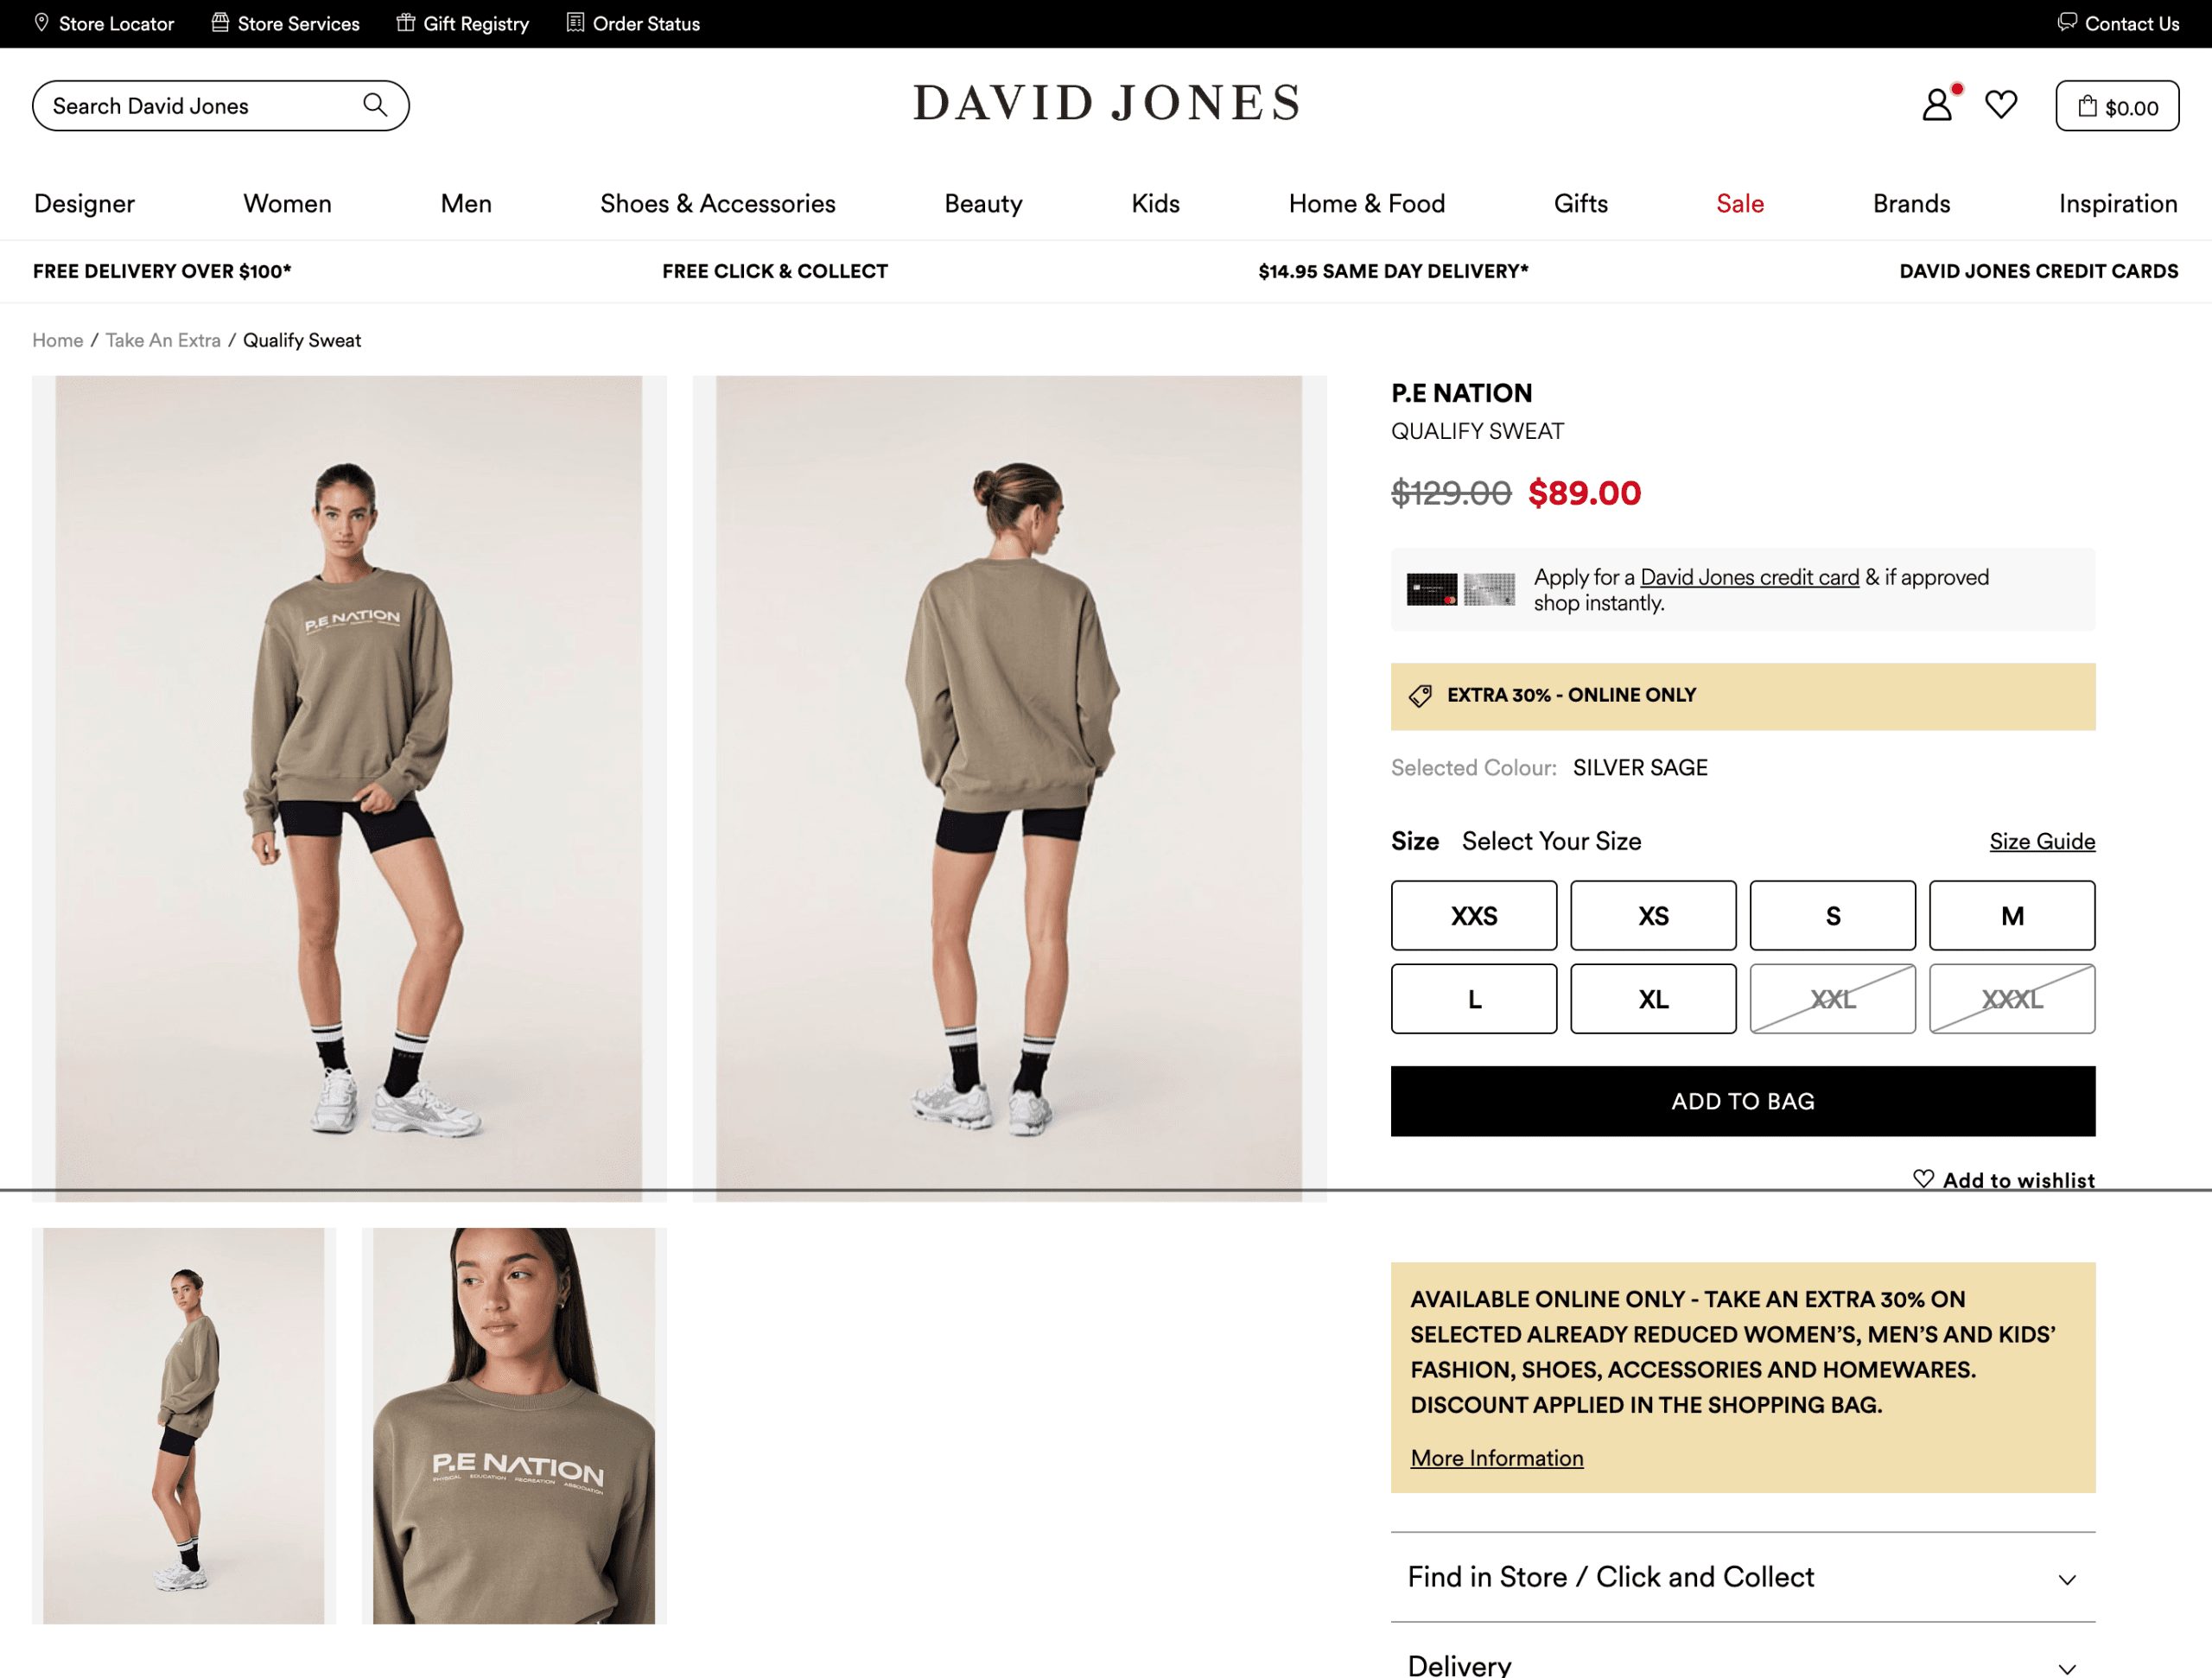This screenshot has height=1678, width=2212.
Task: Open wishlist heart icon in header
Action: click(x=2001, y=104)
